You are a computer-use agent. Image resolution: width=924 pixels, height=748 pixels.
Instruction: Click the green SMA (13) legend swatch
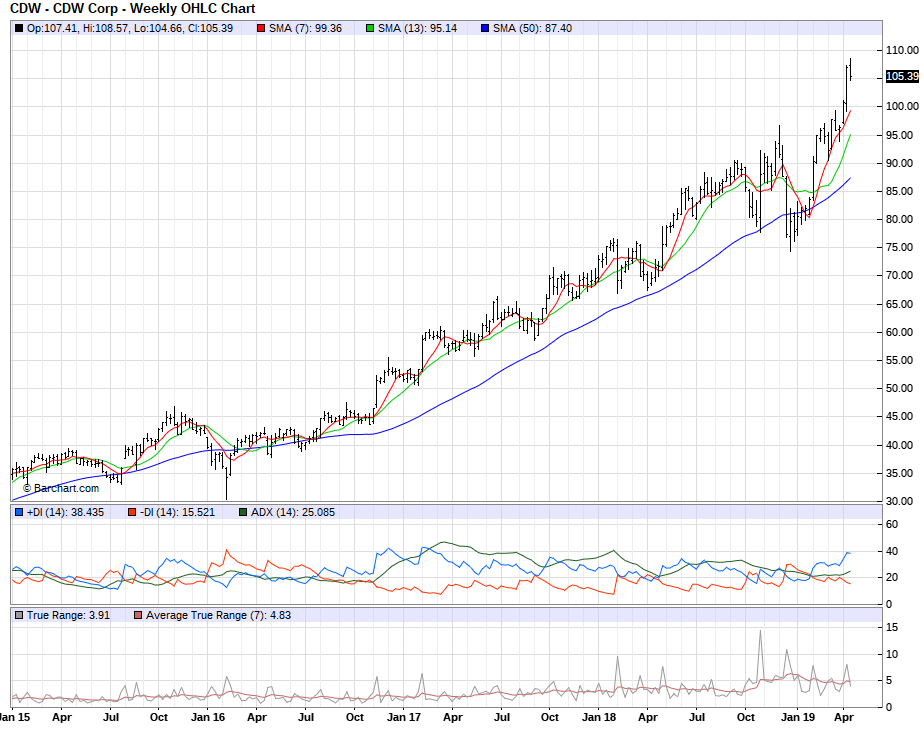pos(370,28)
